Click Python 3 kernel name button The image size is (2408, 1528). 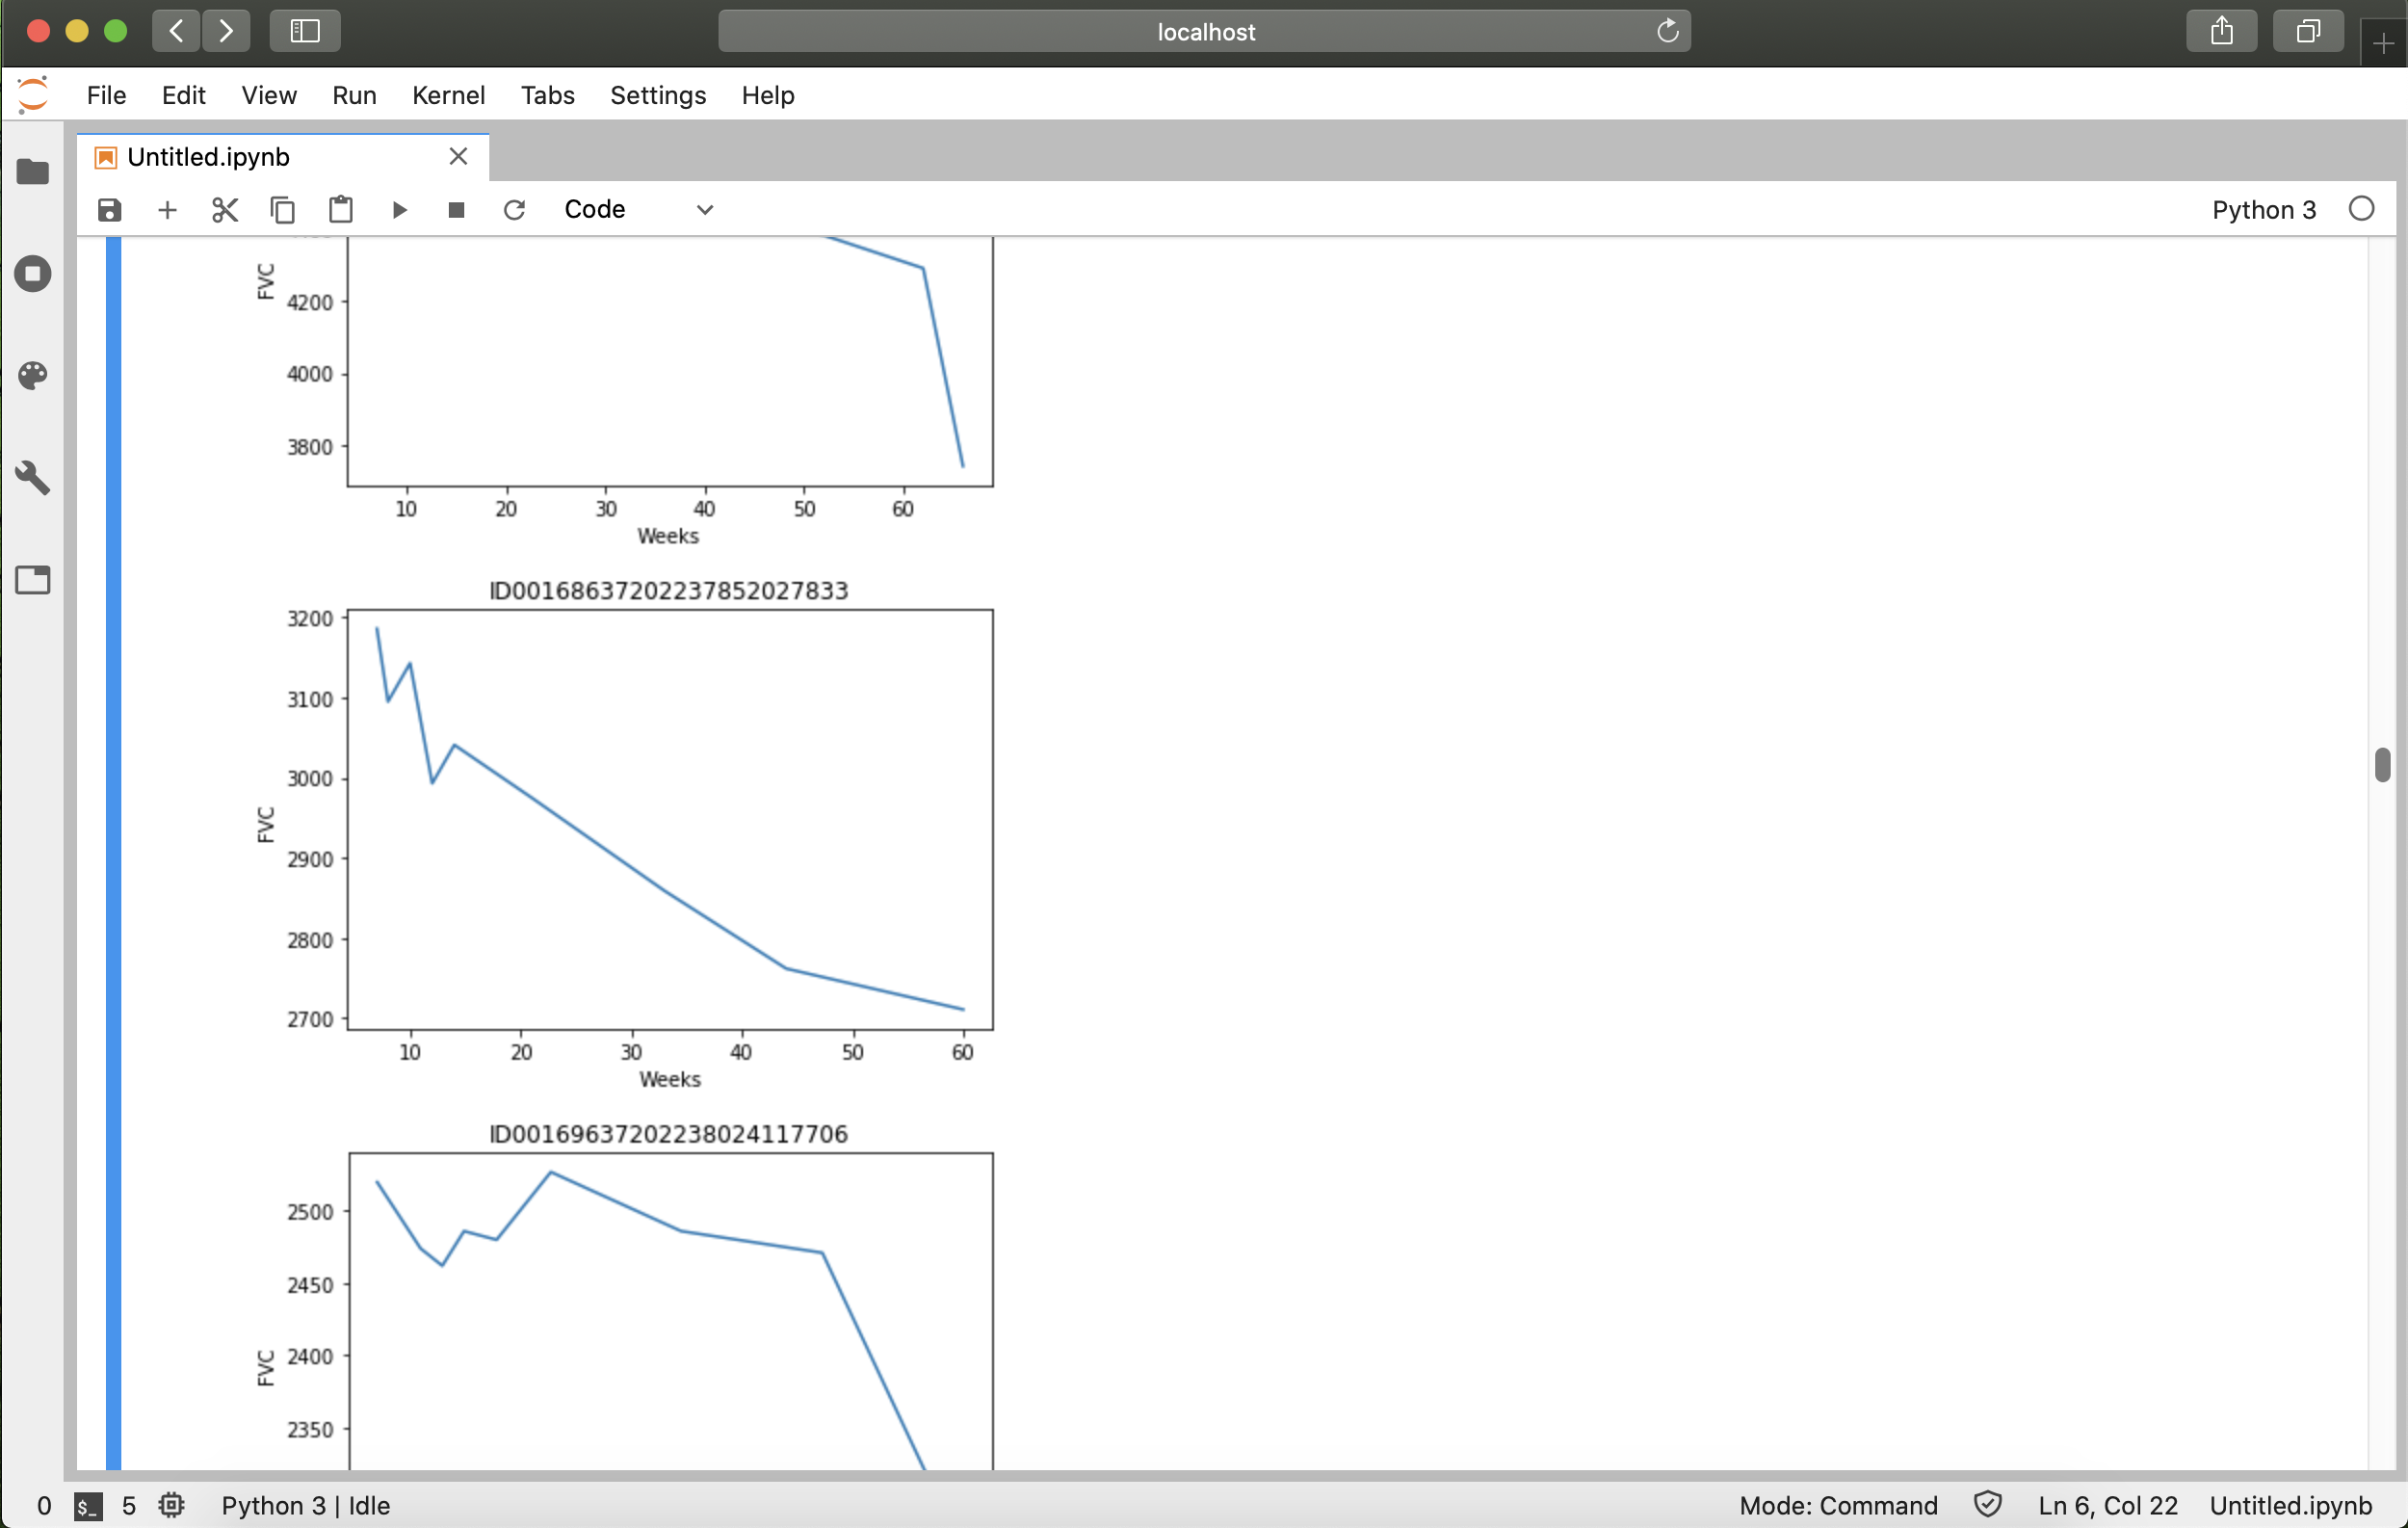click(x=2263, y=210)
